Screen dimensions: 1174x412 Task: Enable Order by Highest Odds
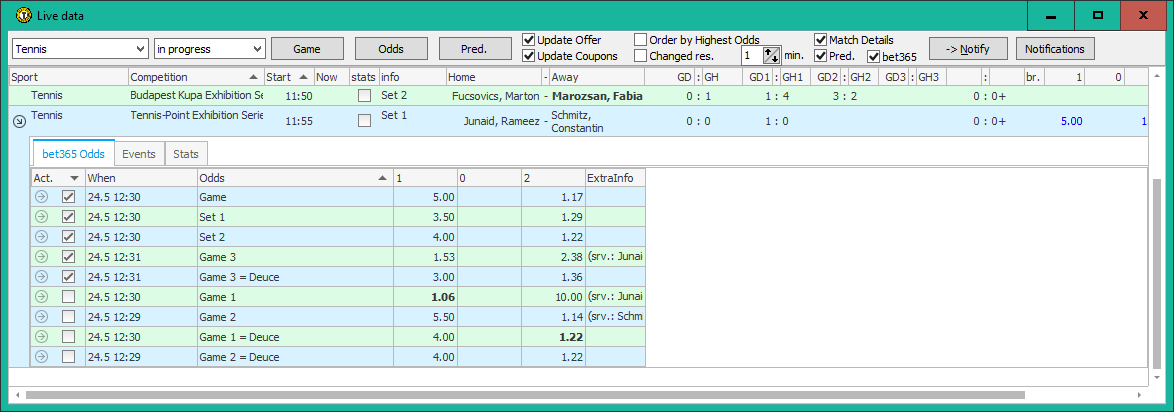point(641,40)
